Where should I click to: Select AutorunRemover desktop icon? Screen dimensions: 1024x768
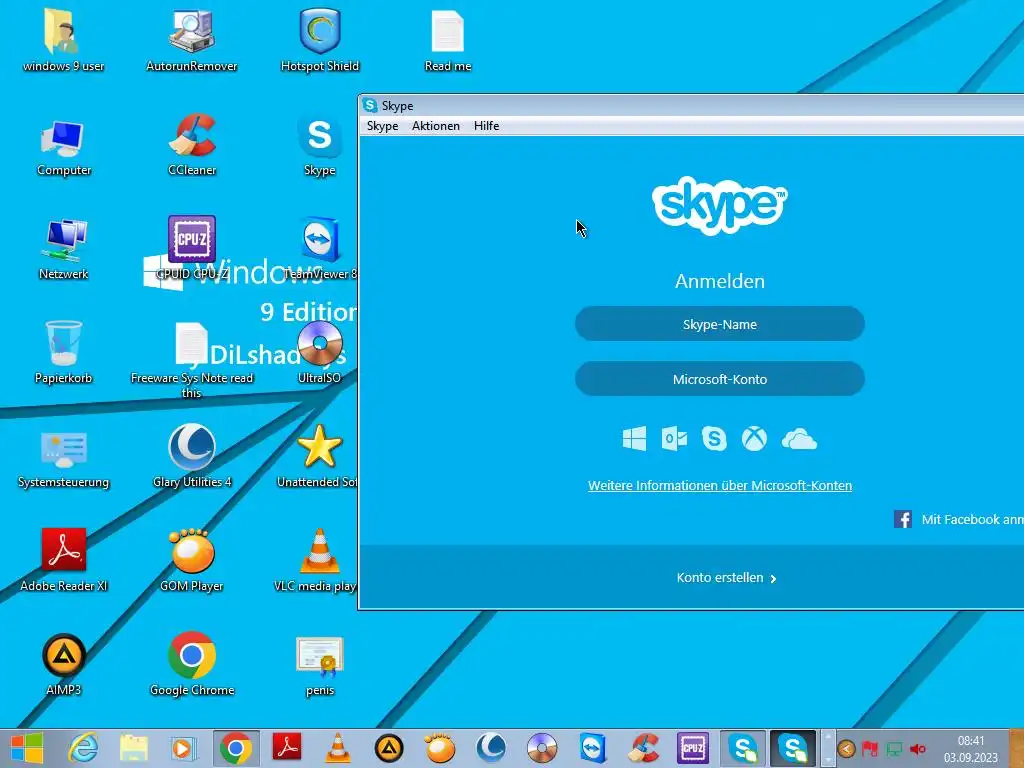click(x=191, y=40)
